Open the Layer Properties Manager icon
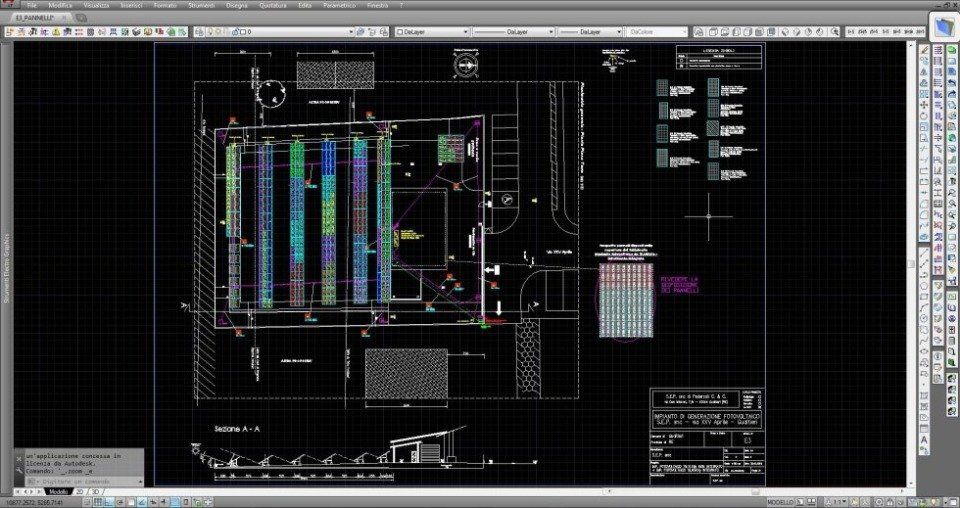This screenshot has width=960, height=508. pos(200,31)
